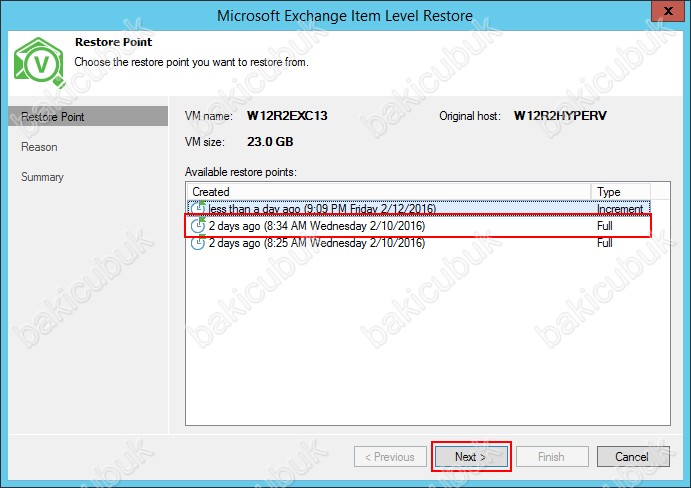
Task: Click the Next button
Action: pyautogui.click(x=471, y=457)
